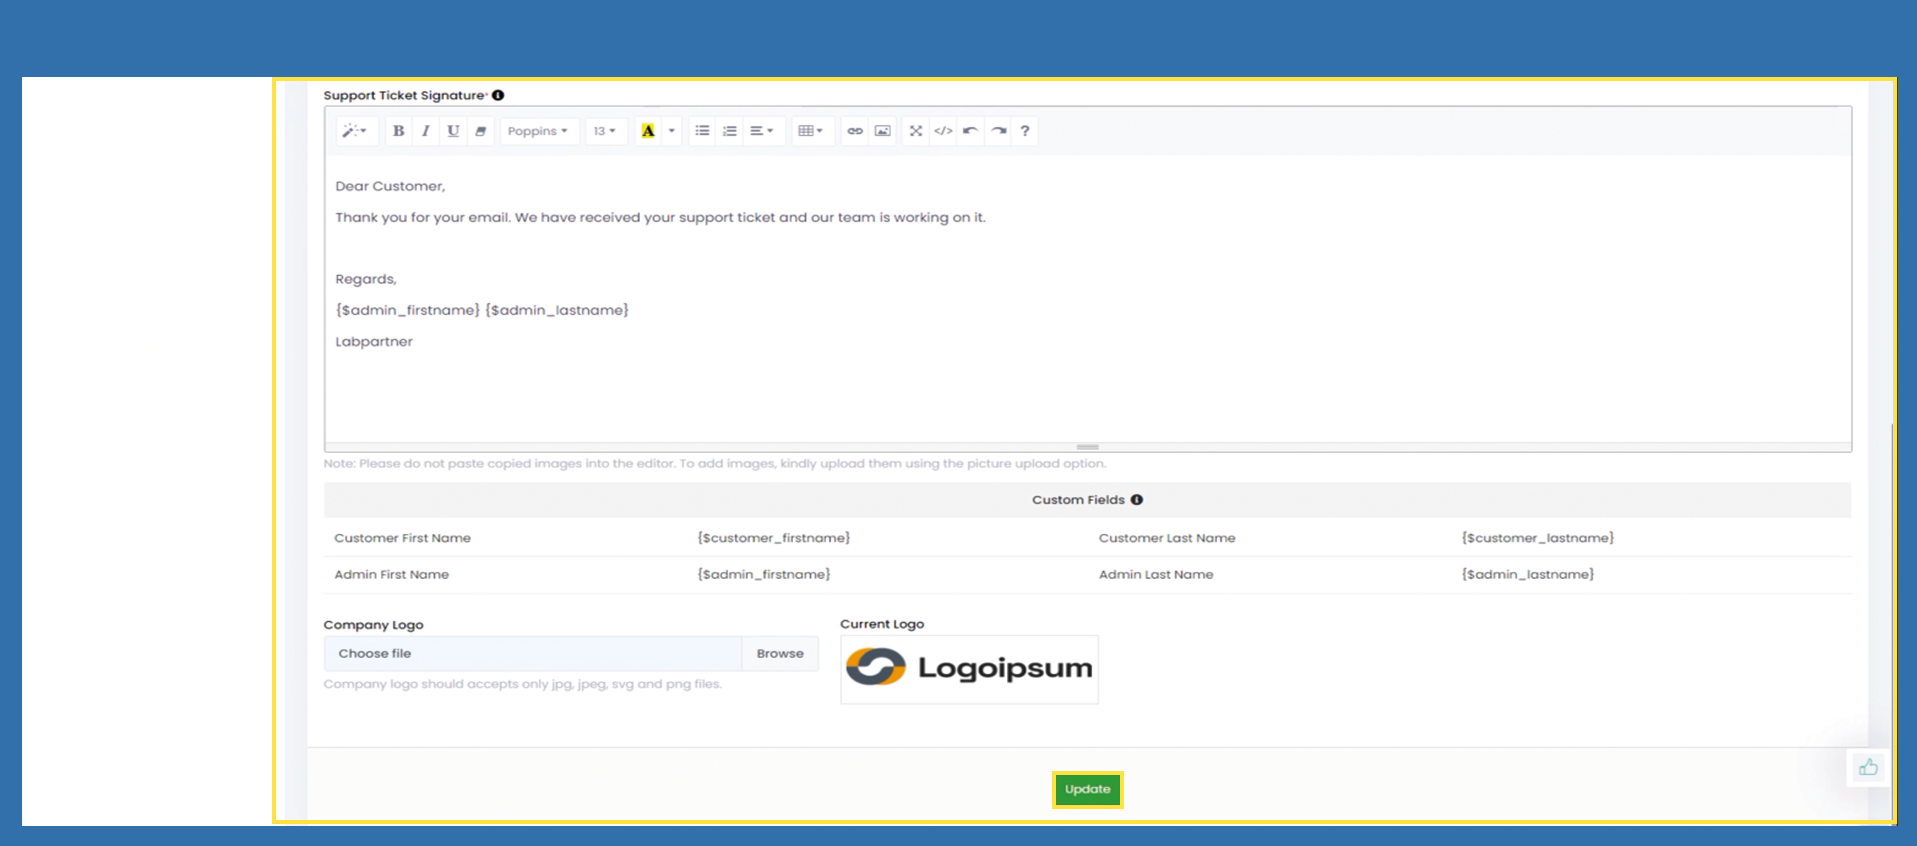Open editor help with question mark
This screenshot has height=846, width=1917.
coord(1025,131)
